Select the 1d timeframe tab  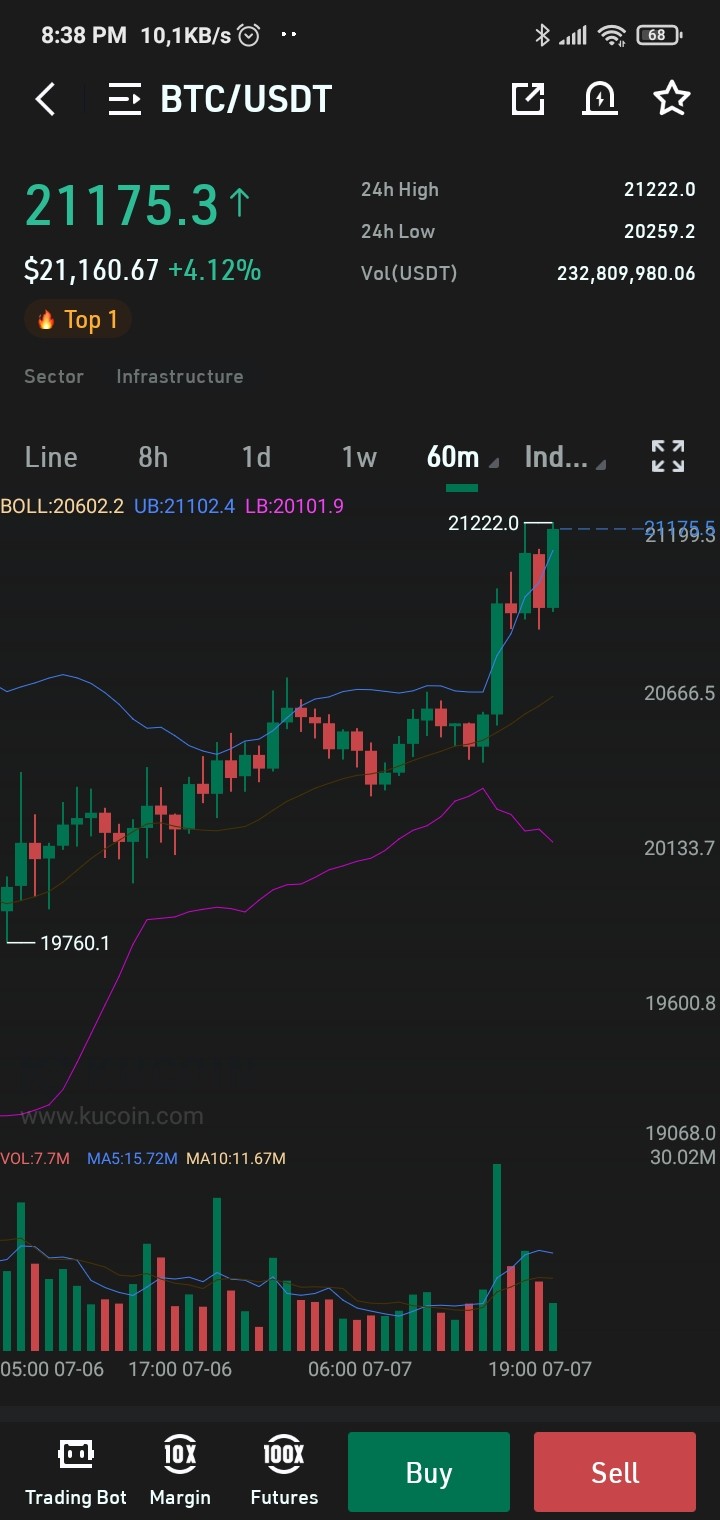[x=256, y=457]
